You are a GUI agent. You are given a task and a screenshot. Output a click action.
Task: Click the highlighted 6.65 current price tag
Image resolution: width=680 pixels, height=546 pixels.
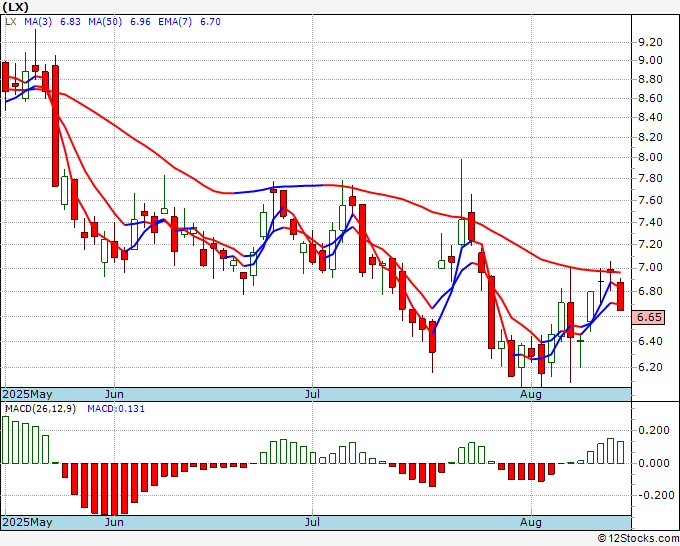[649, 317]
